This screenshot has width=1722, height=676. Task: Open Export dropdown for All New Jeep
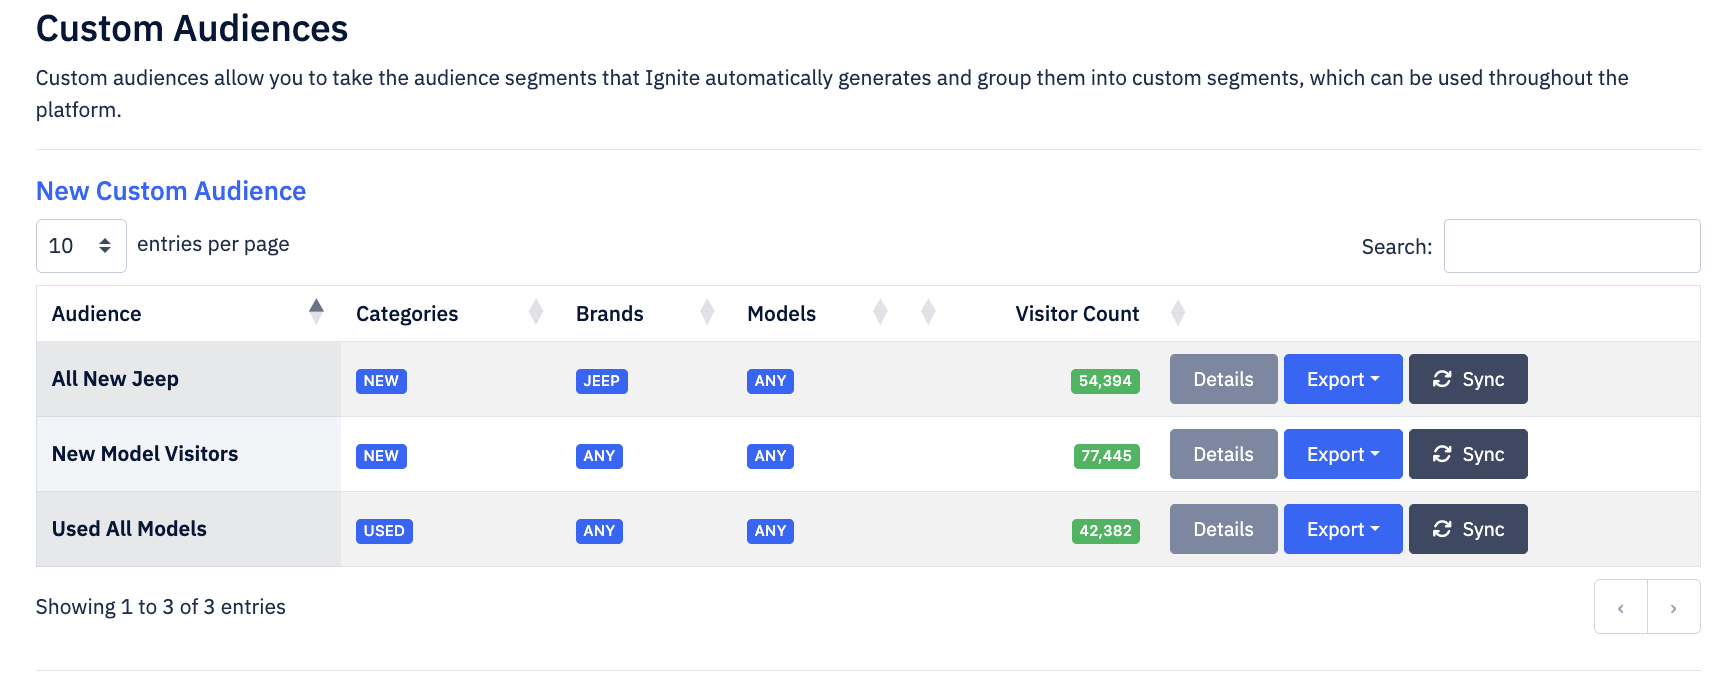pyautogui.click(x=1342, y=379)
